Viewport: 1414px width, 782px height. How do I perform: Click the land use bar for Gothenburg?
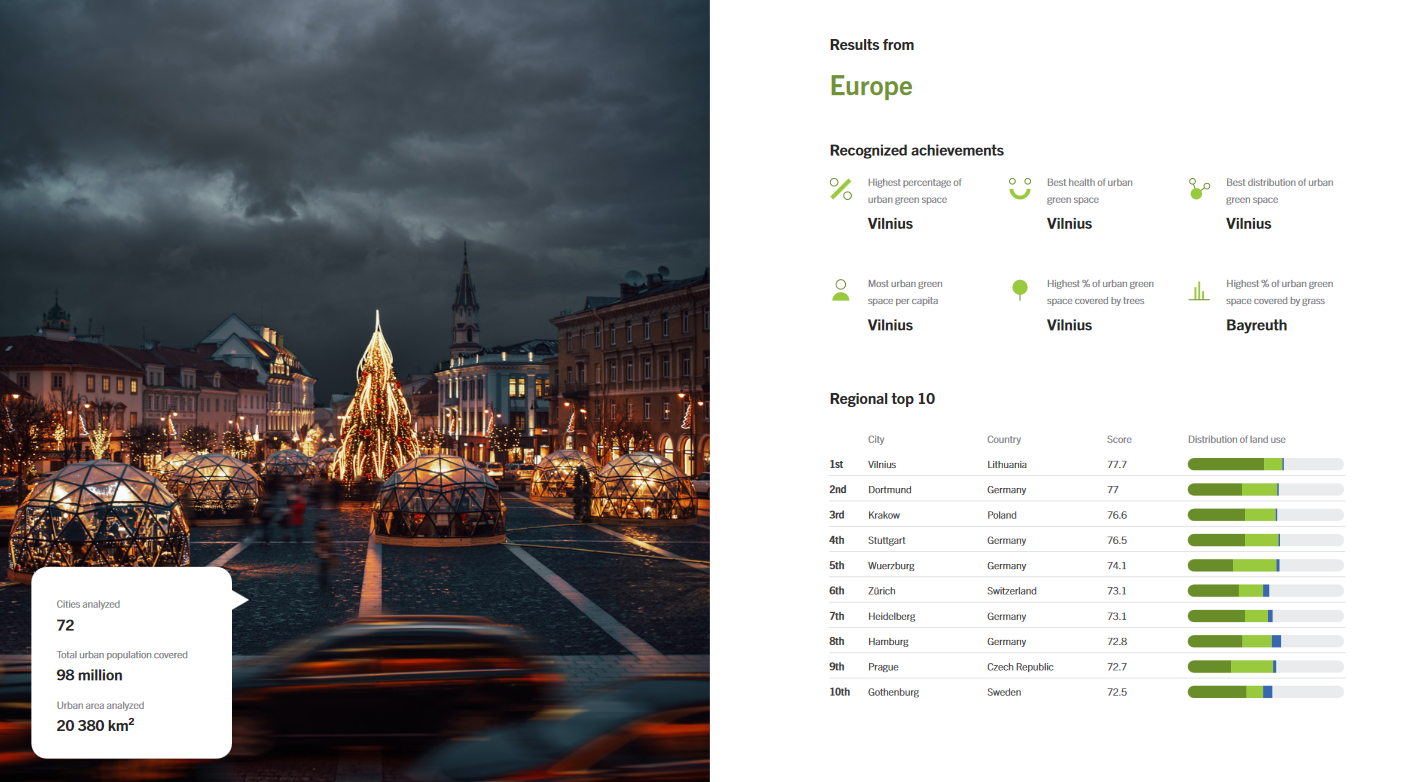[x=1265, y=692]
